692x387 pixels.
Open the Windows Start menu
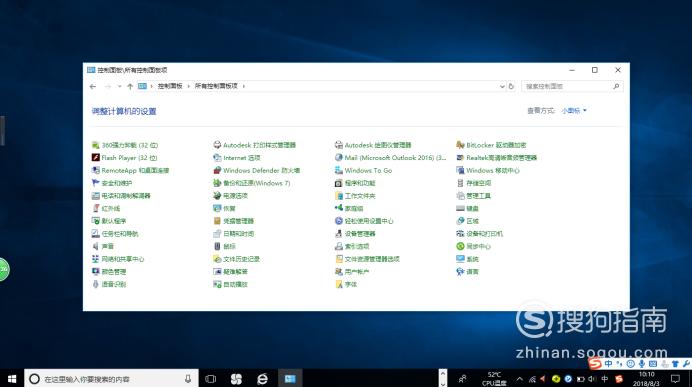tap(12, 379)
